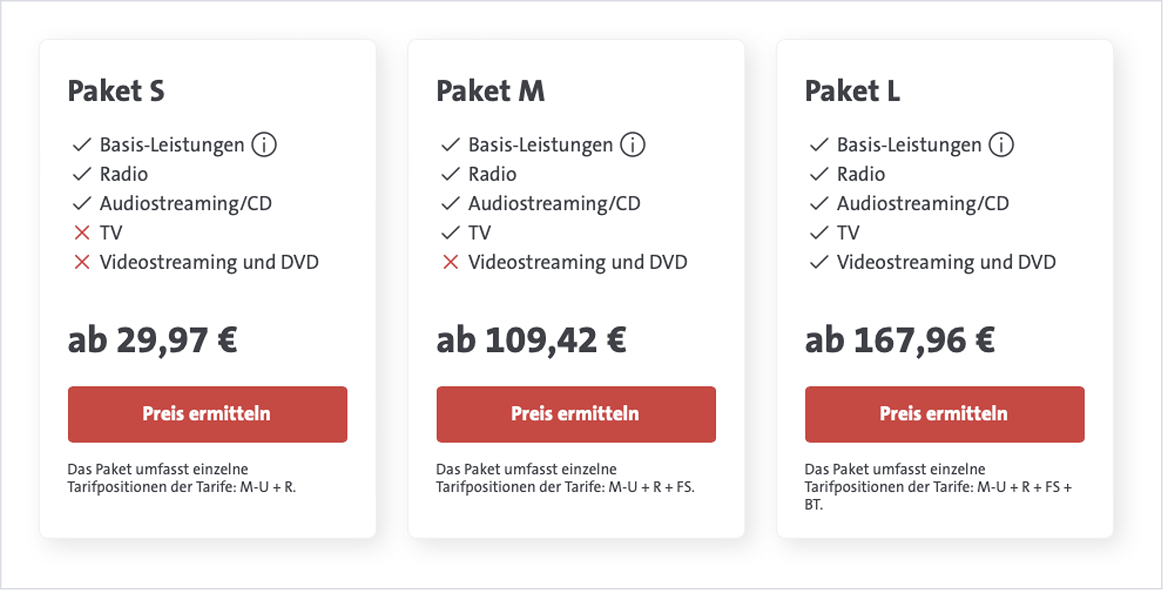Click the info icon next to Basis-Leistungen in Paket M
The image size is (1163, 590).
coord(631,144)
